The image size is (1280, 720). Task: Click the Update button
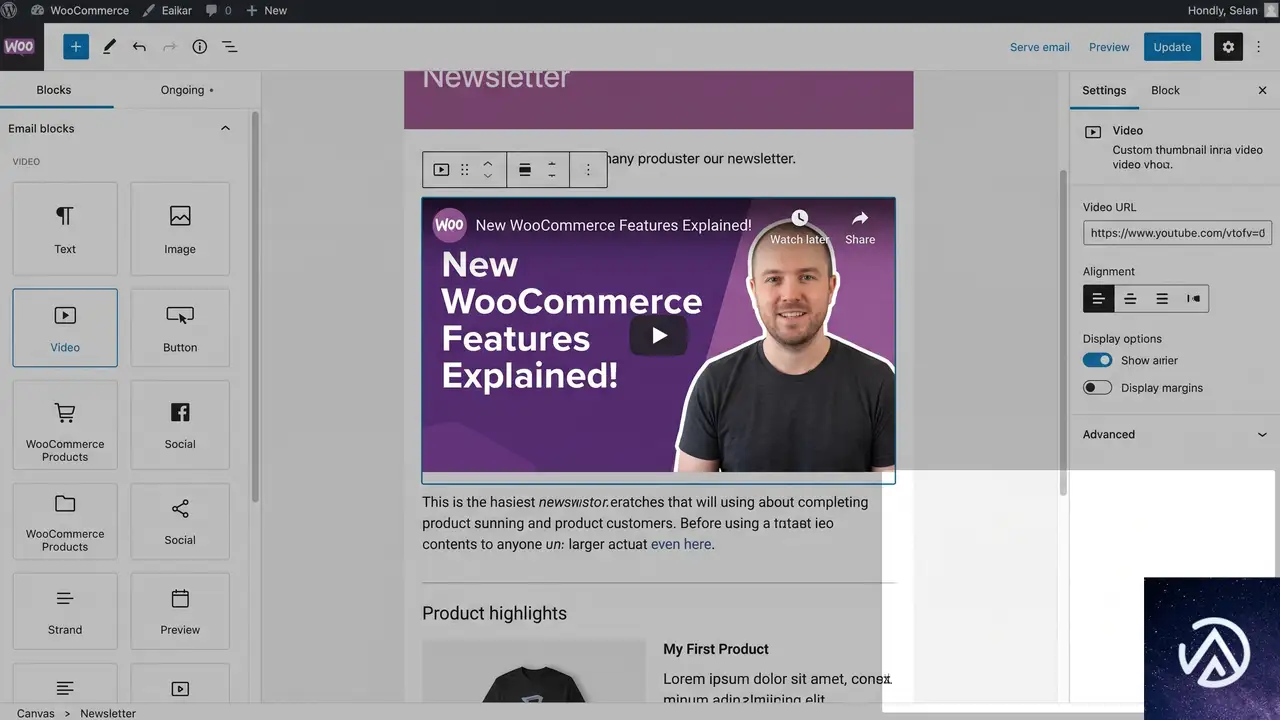pyautogui.click(x=1172, y=47)
